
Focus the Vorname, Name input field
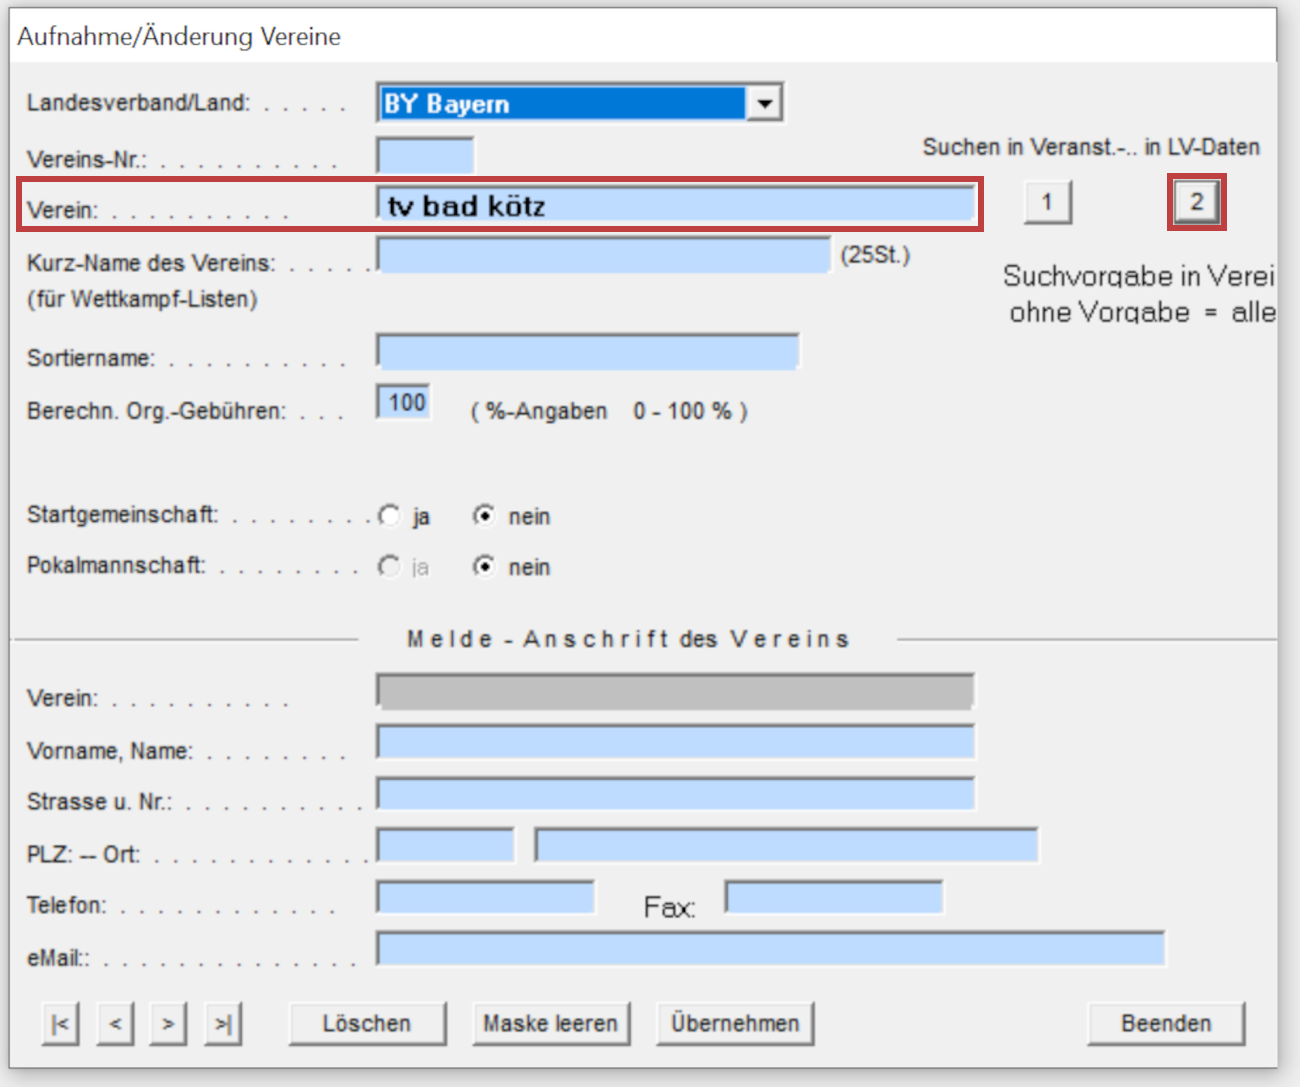pyautogui.click(x=676, y=742)
